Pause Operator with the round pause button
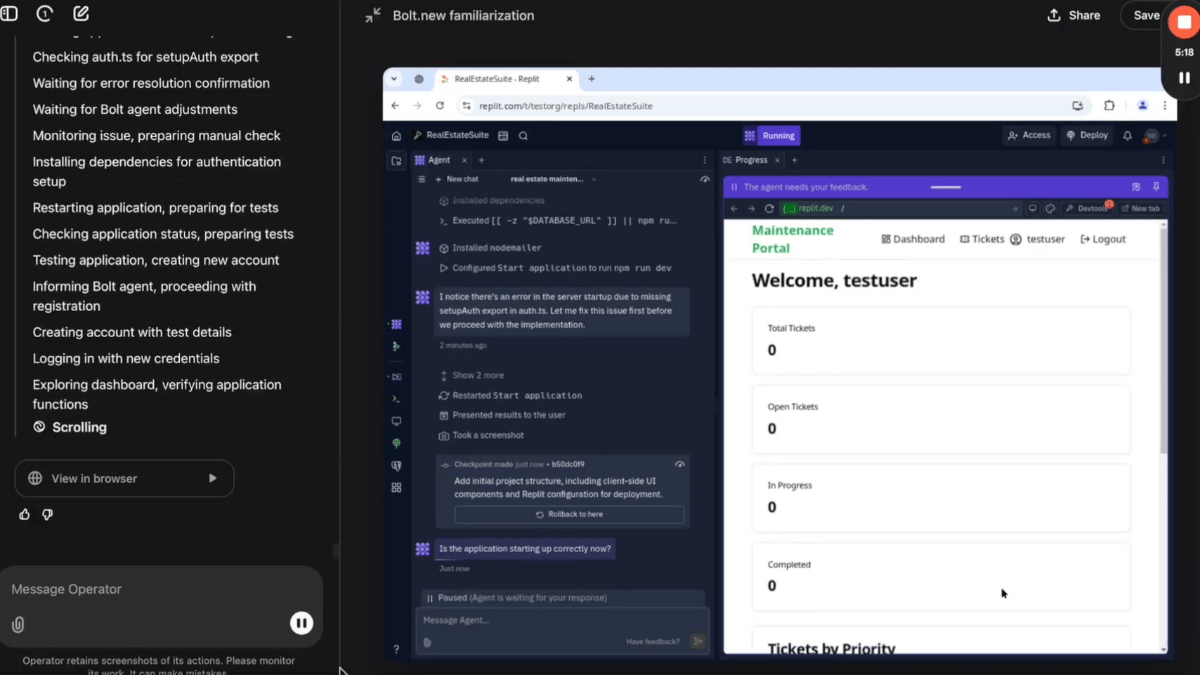 (x=301, y=623)
